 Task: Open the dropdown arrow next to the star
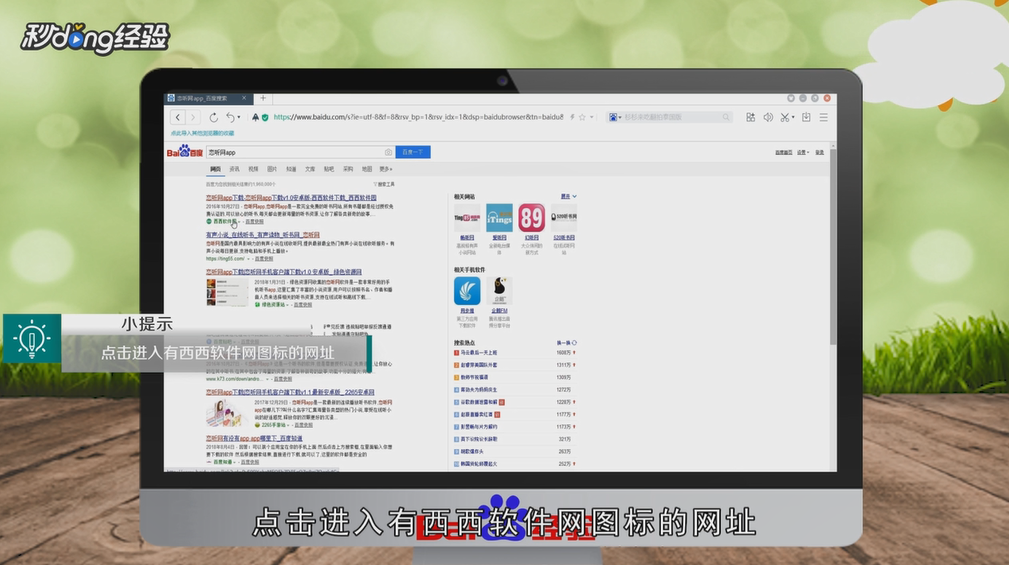[x=591, y=117]
